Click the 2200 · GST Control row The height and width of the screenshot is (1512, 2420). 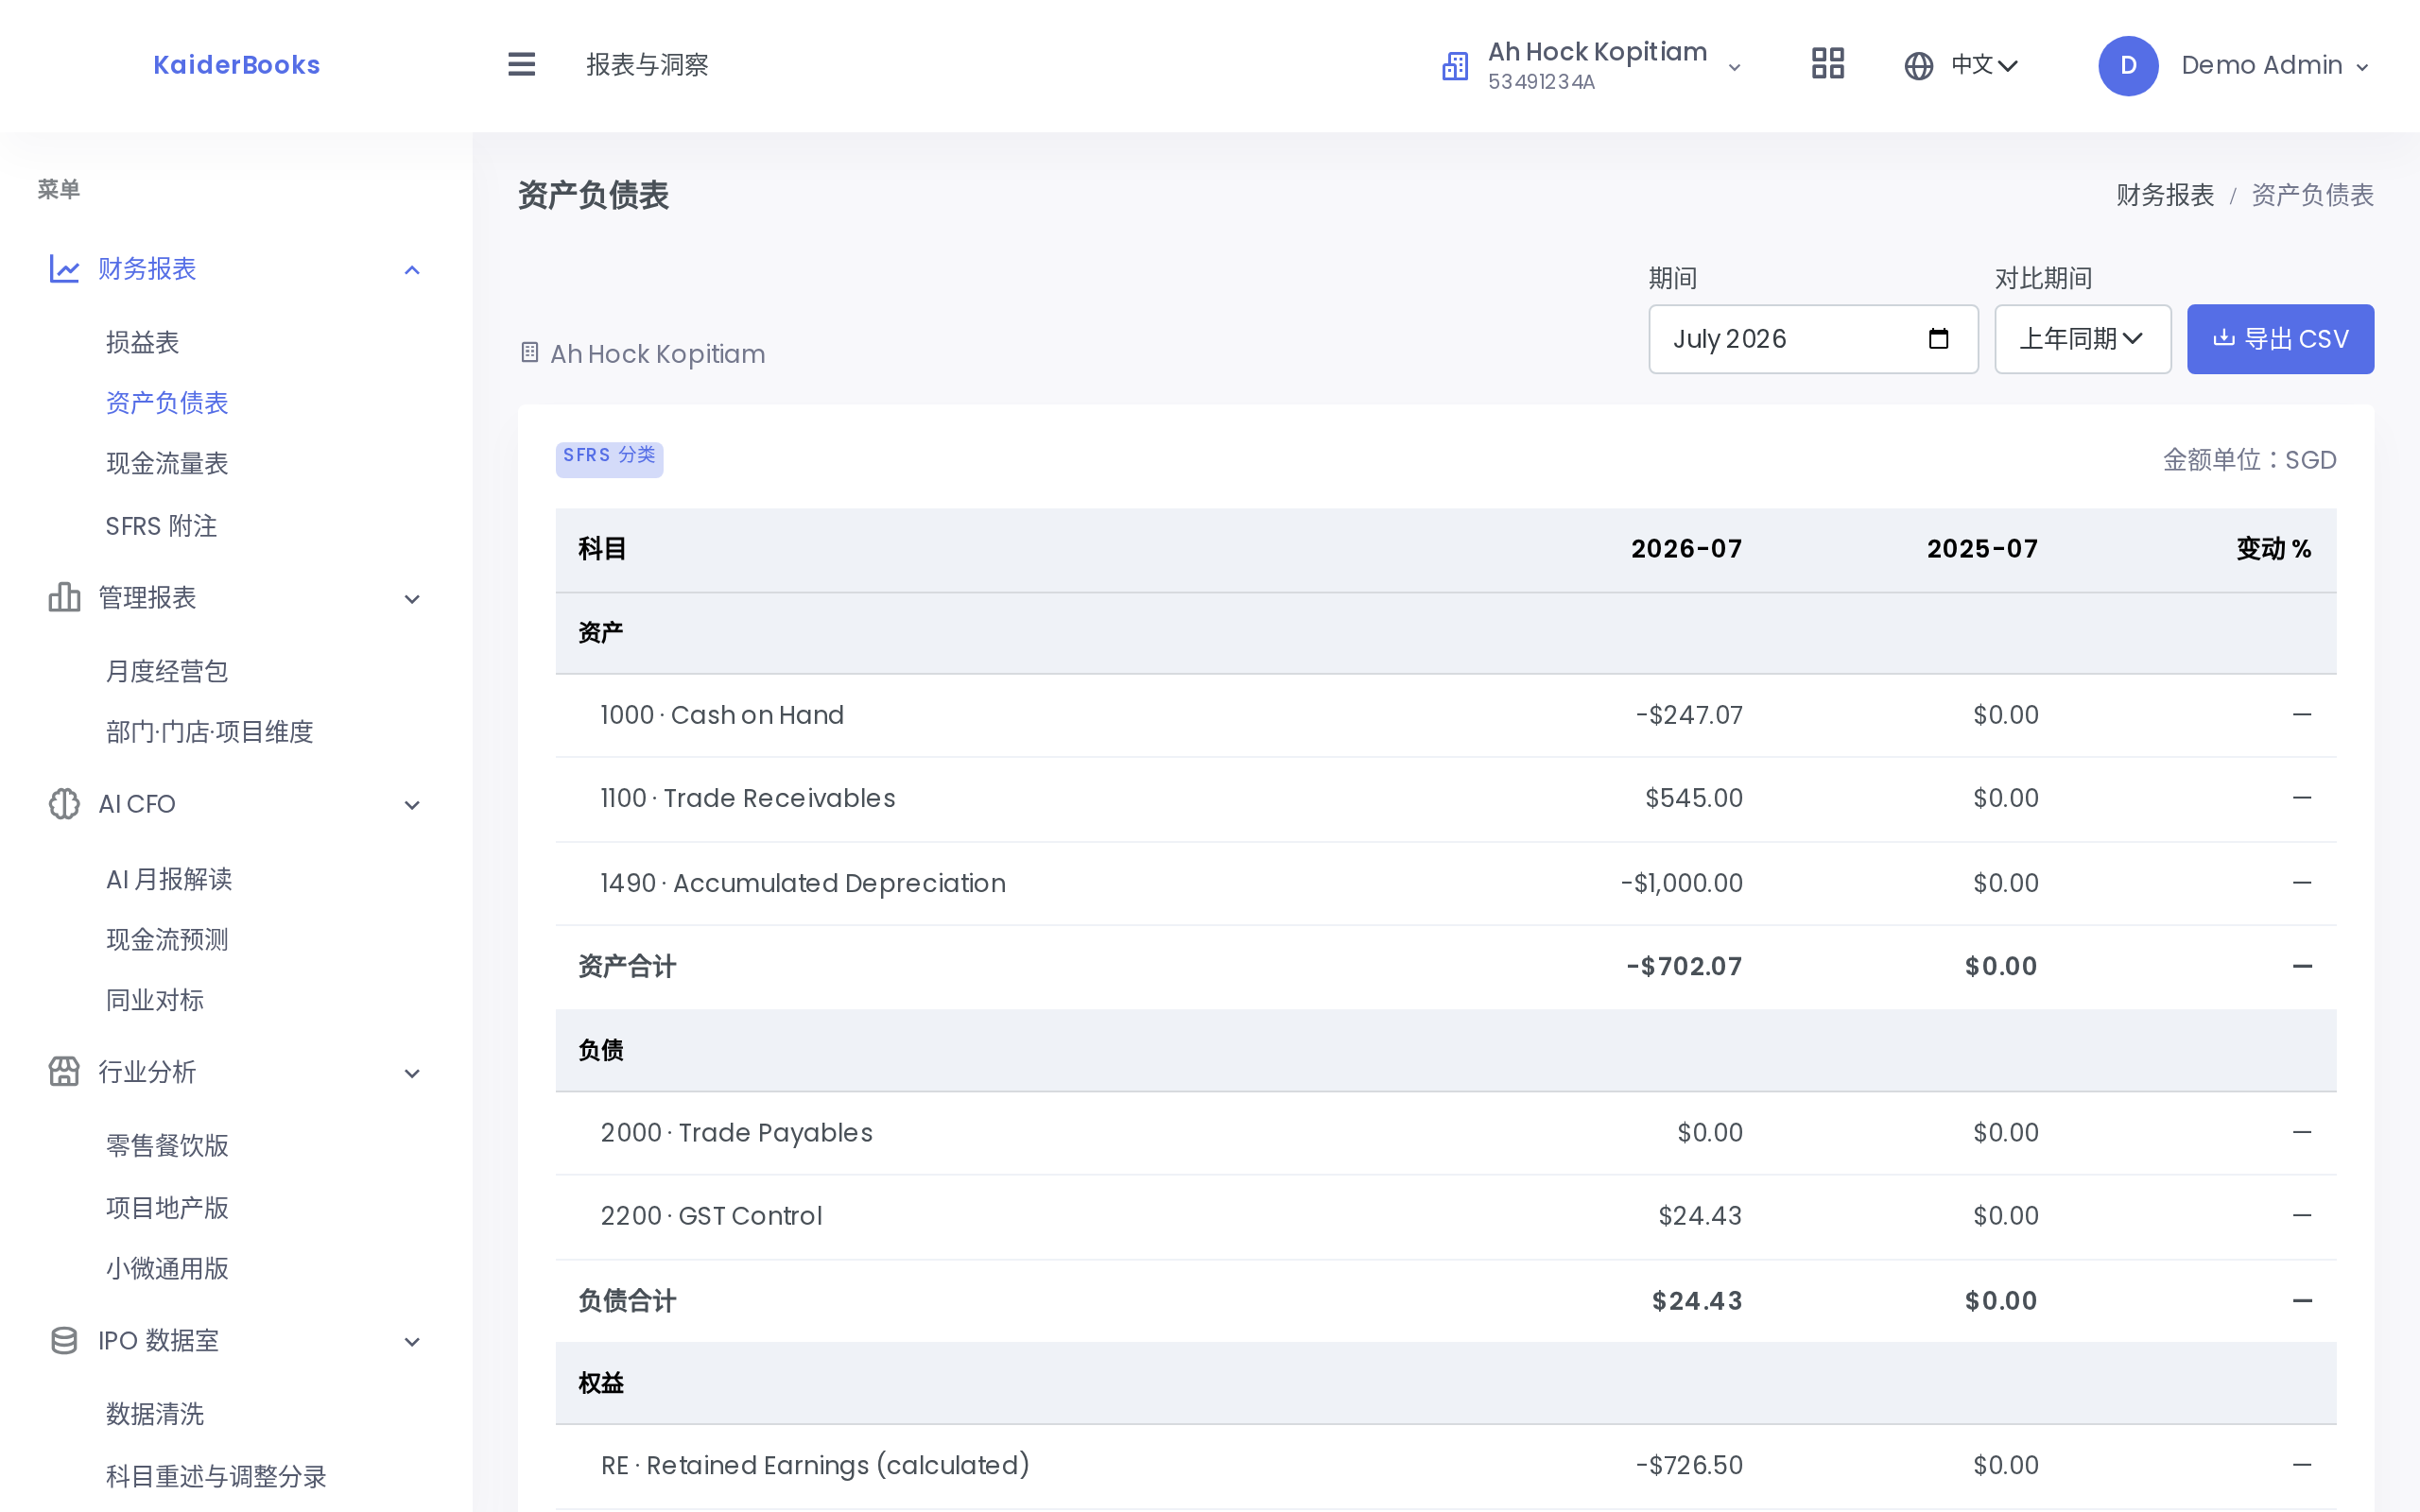tap(1446, 1216)
